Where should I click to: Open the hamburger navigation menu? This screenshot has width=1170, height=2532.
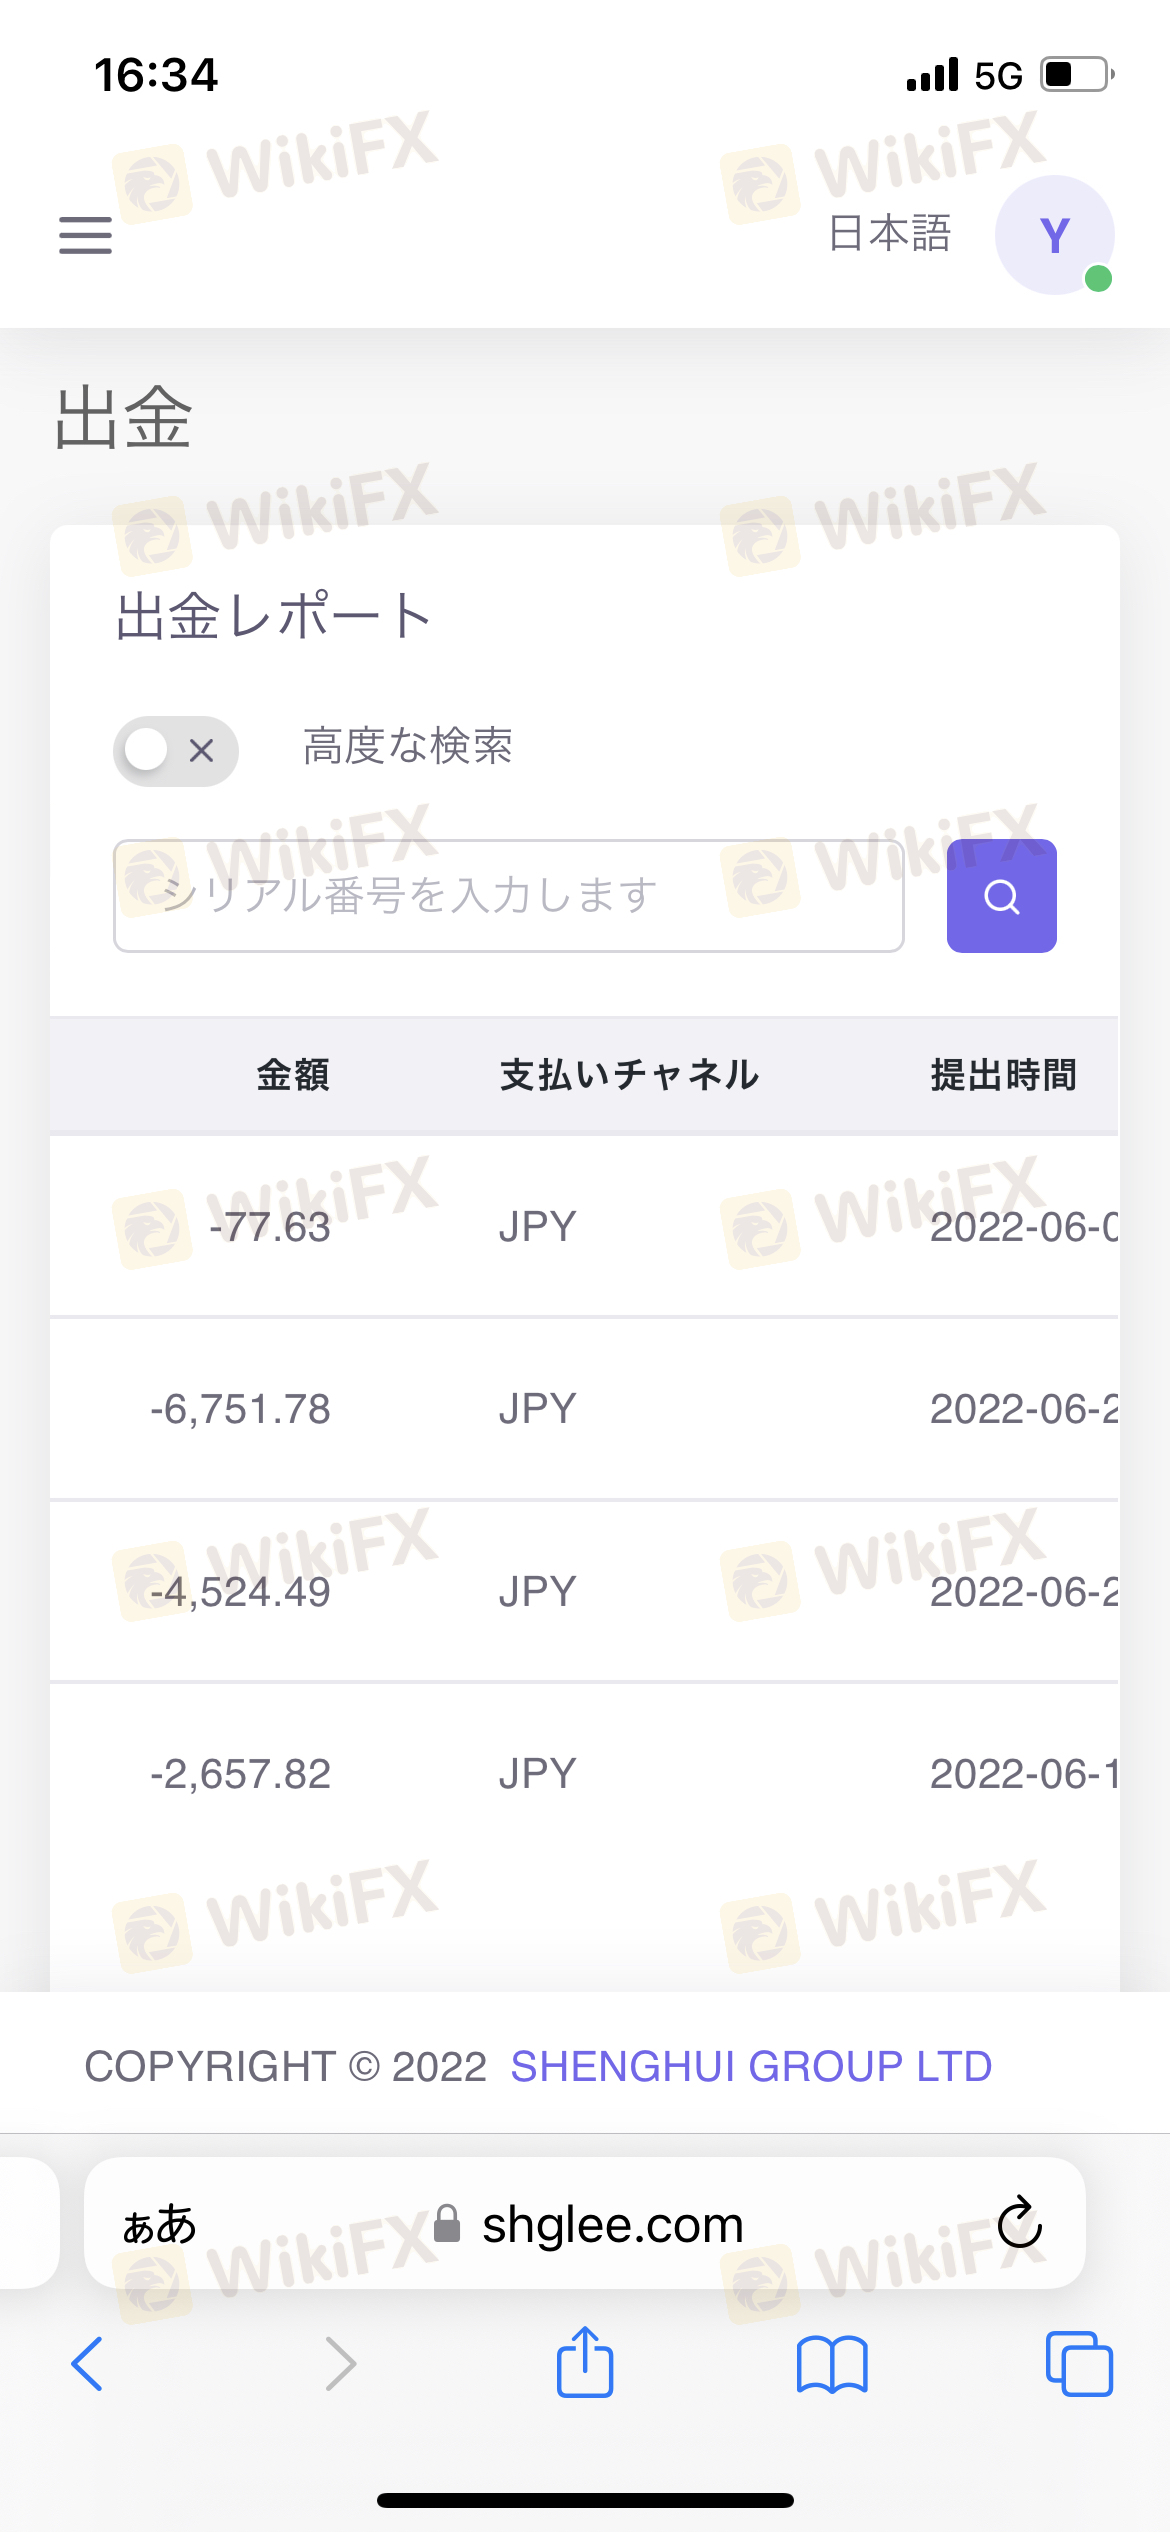[x=85, y=236]
